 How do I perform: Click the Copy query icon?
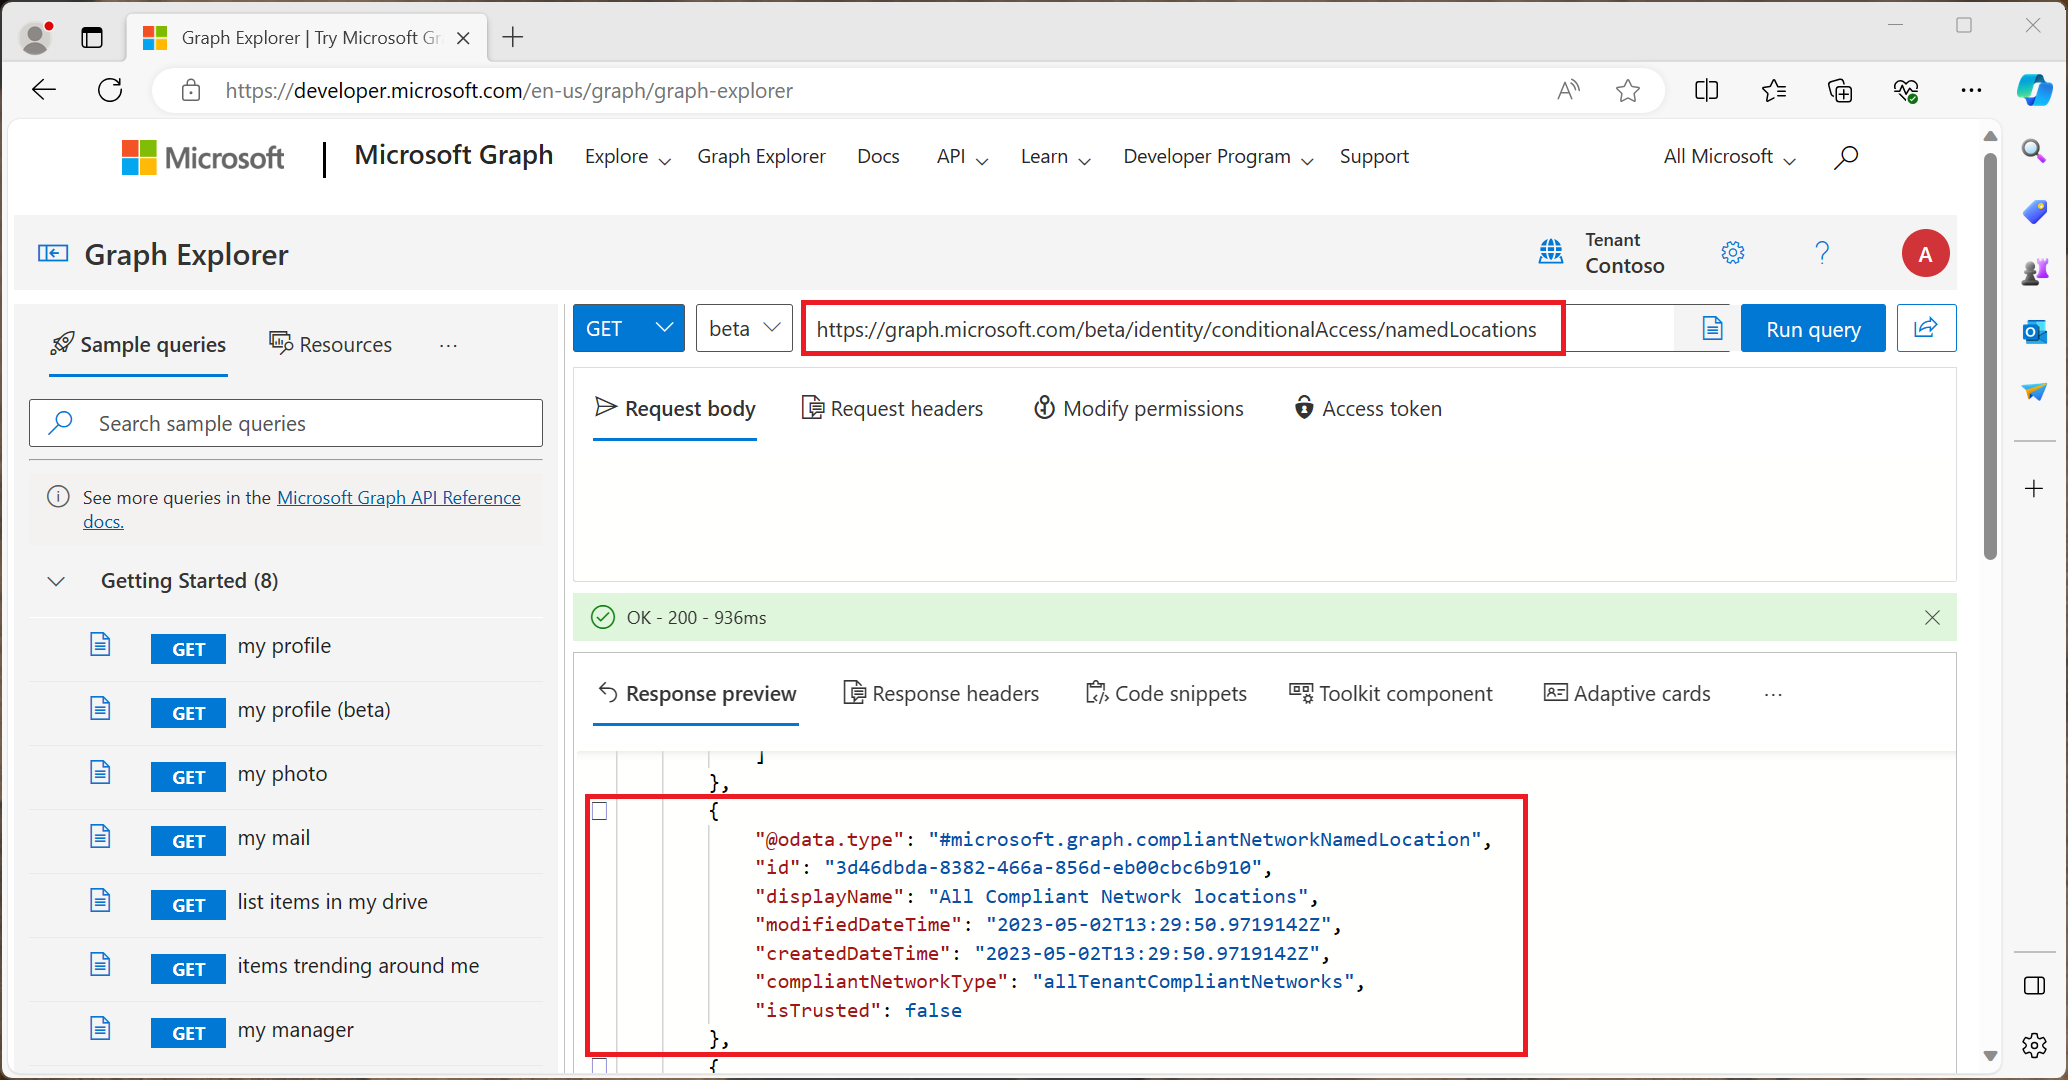point(1712,329)
